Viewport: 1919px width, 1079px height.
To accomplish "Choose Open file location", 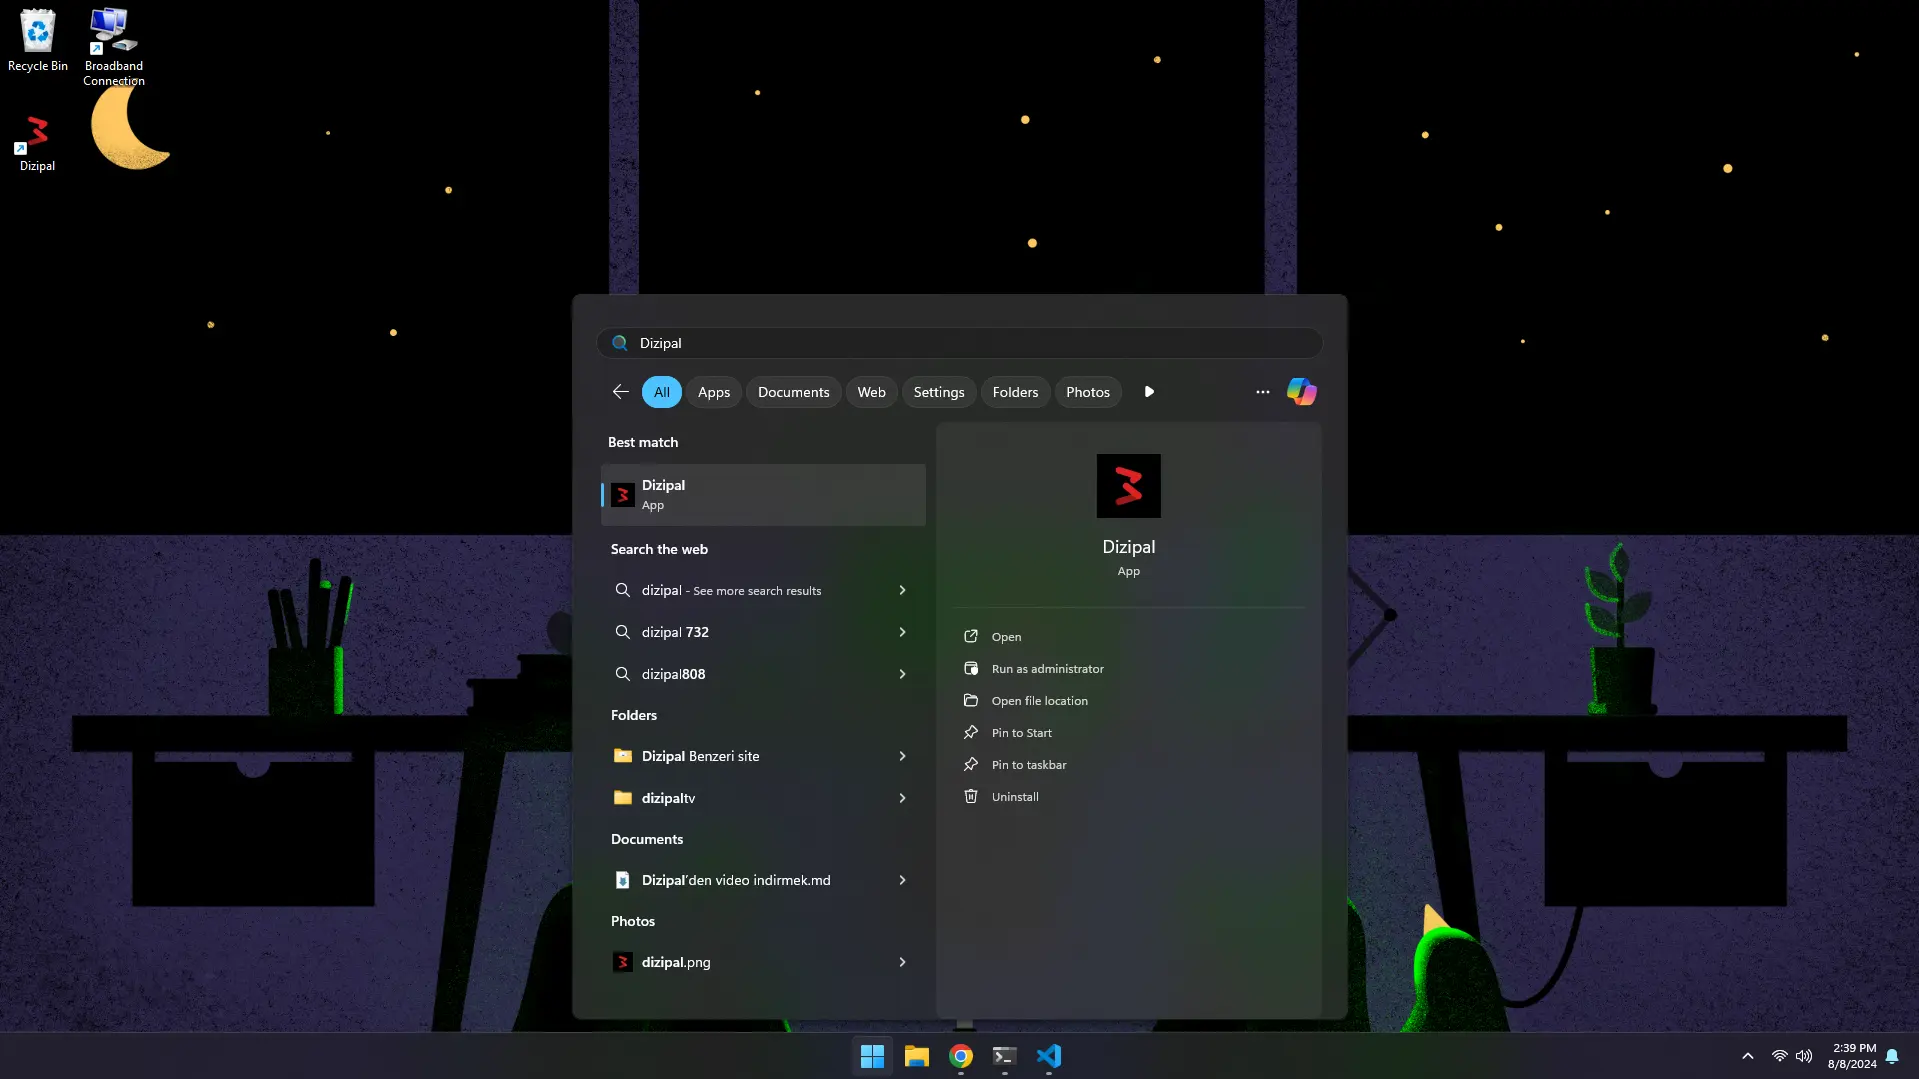I will pyautogui.click(x=1039, y=701).
